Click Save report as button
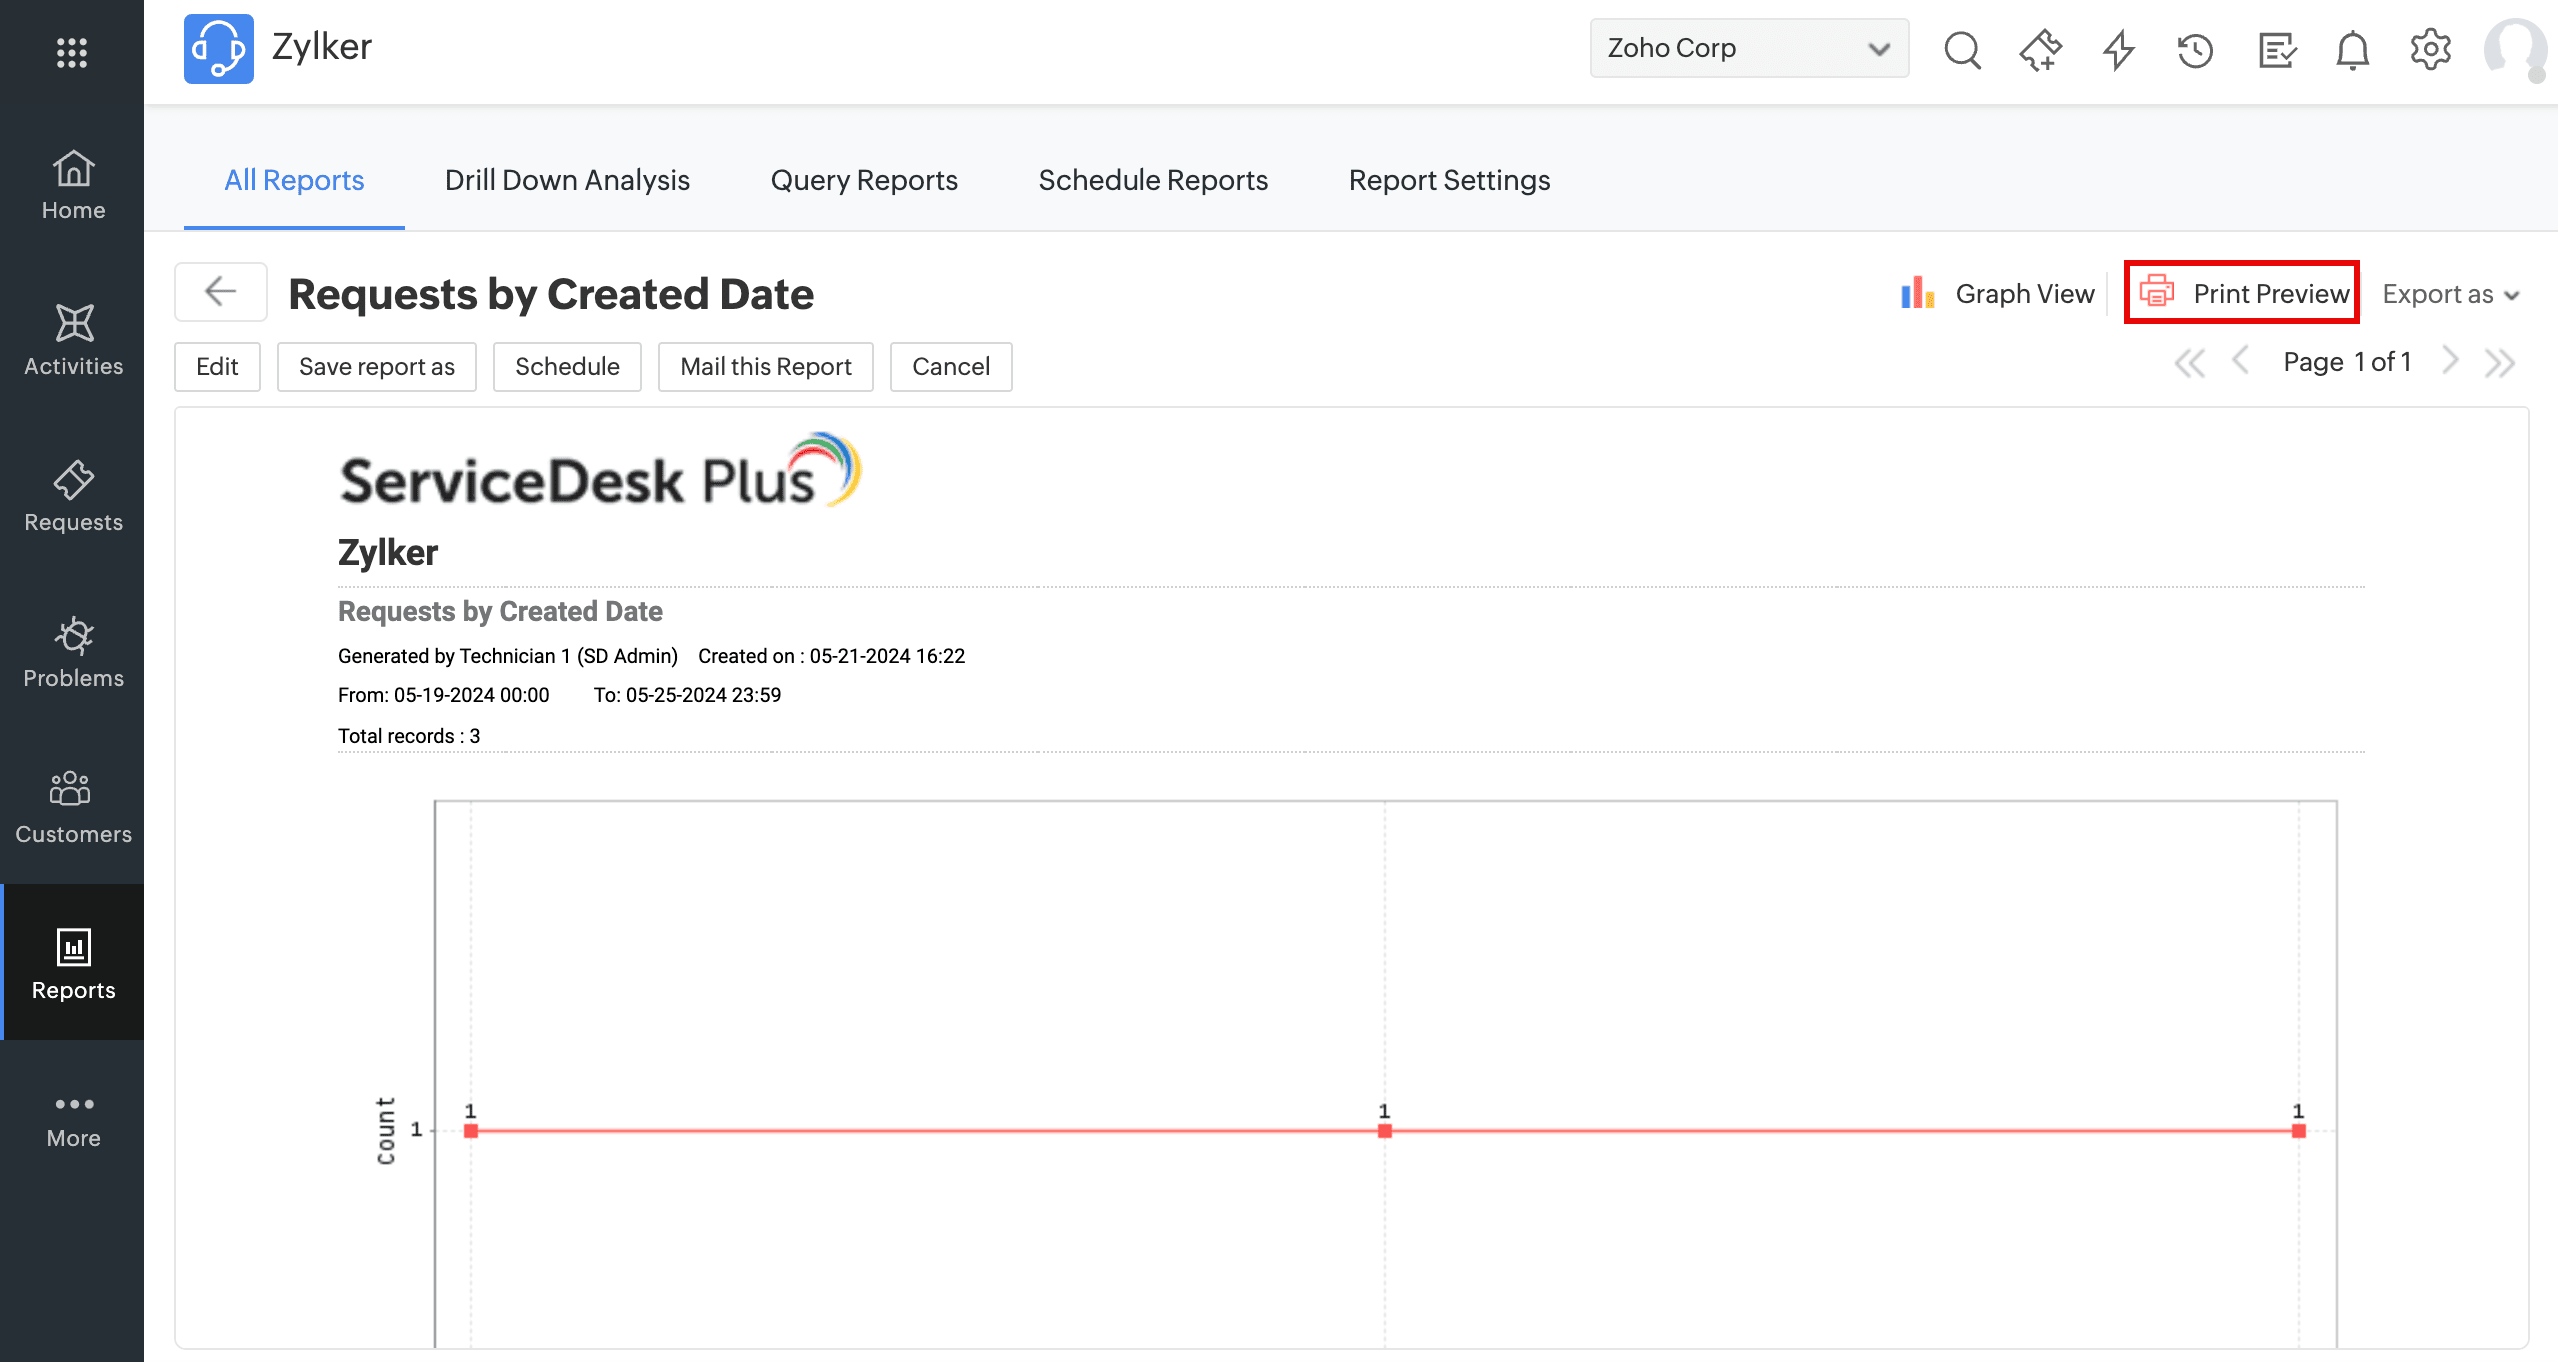 click(376, 366)
